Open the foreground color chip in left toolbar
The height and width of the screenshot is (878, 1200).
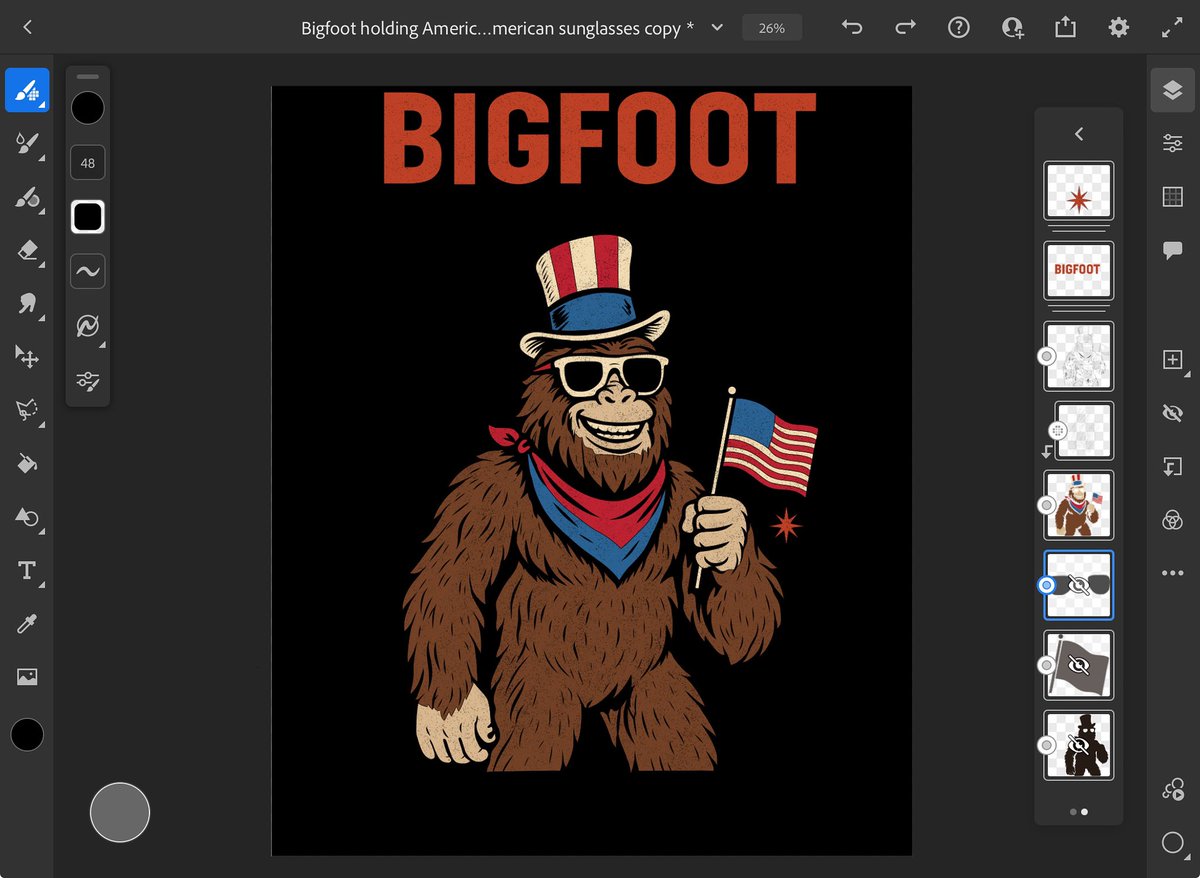(27, 735)
